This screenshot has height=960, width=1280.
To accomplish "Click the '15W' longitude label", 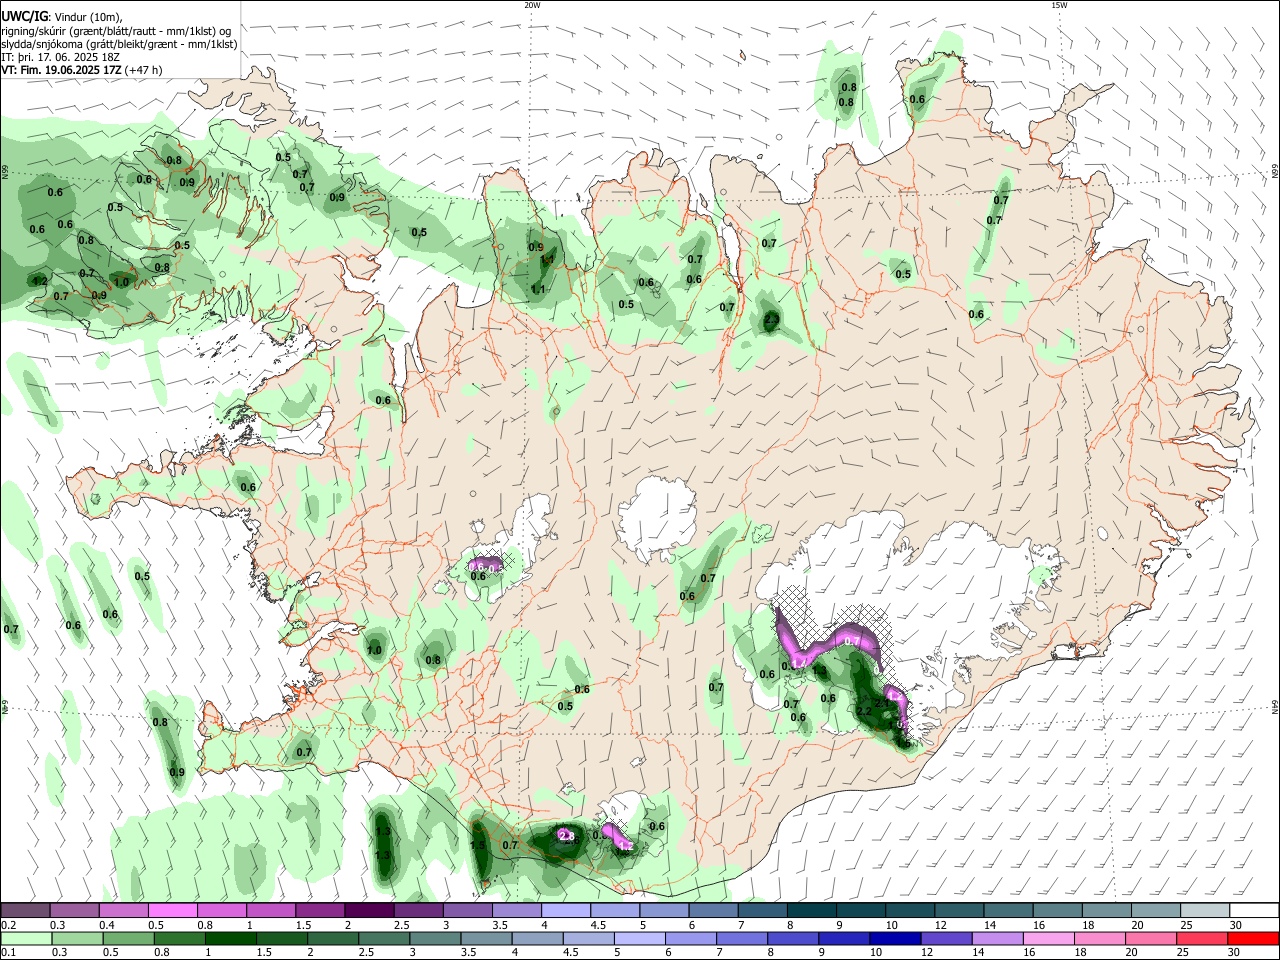I will pos(1059,5).
